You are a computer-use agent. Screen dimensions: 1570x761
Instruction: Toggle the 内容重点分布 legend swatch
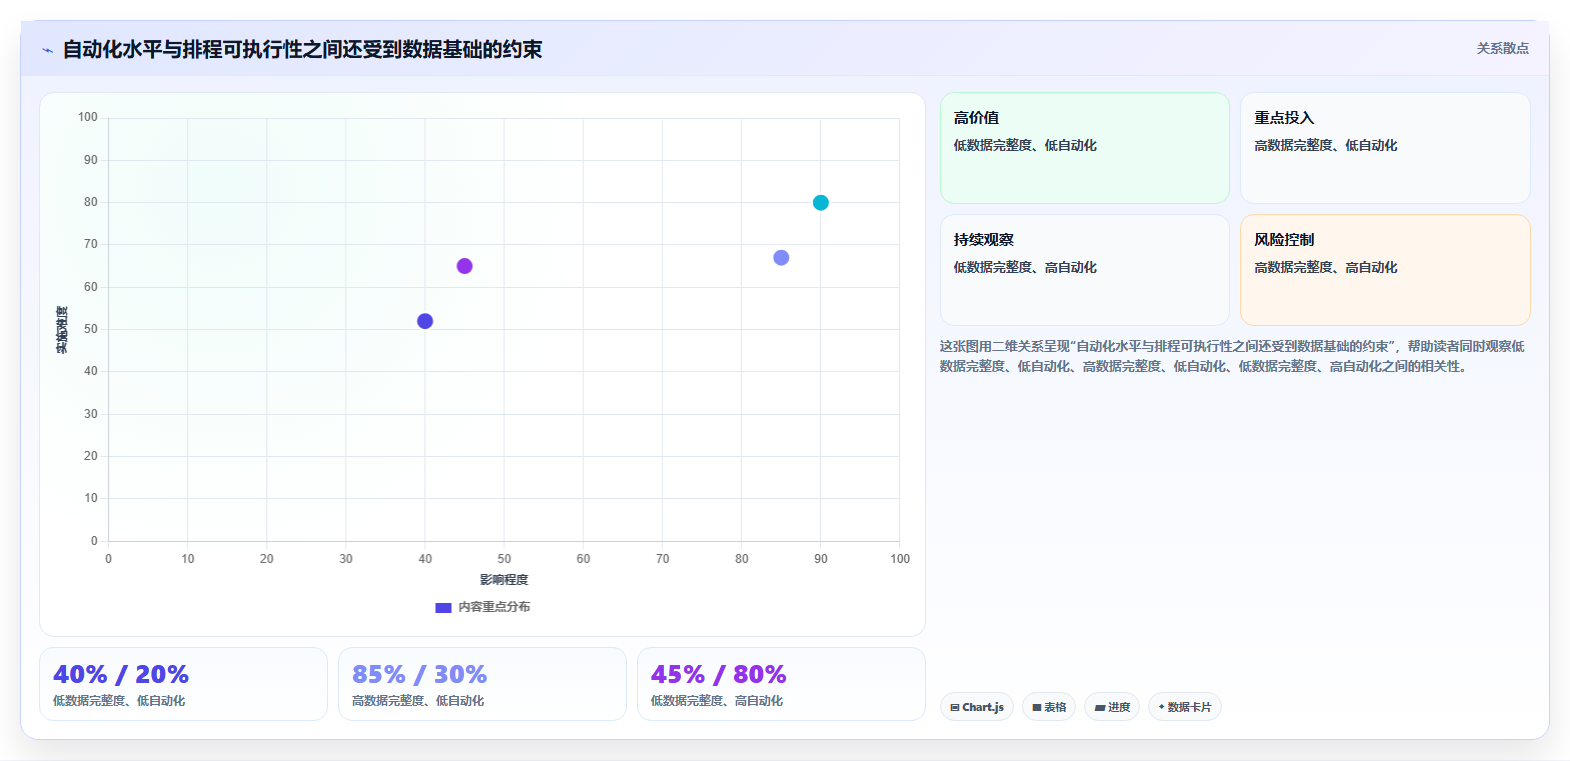(x=443, y=607)
